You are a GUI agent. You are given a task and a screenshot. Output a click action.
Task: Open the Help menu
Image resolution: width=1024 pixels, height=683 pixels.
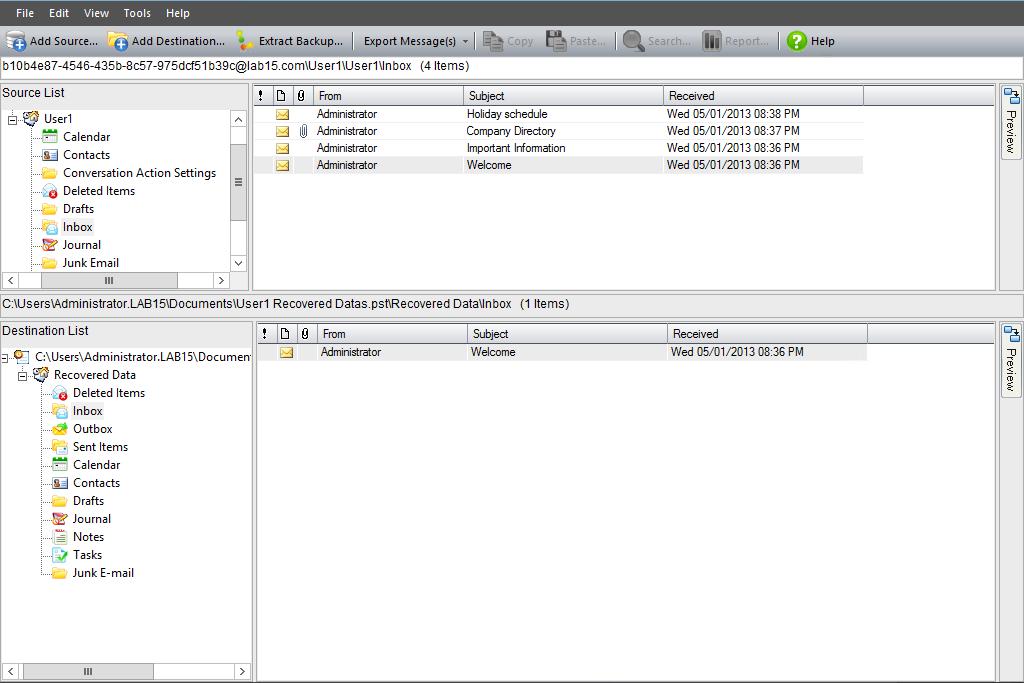[178, 13]
